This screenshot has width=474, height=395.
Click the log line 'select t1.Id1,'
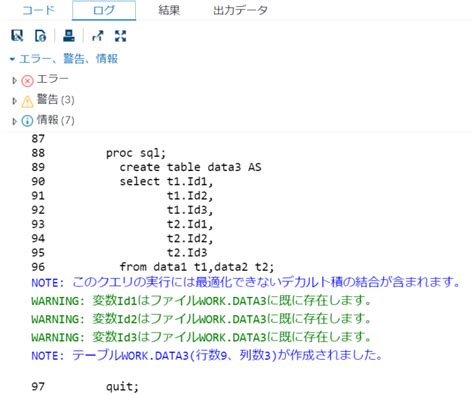click(166, 181)
